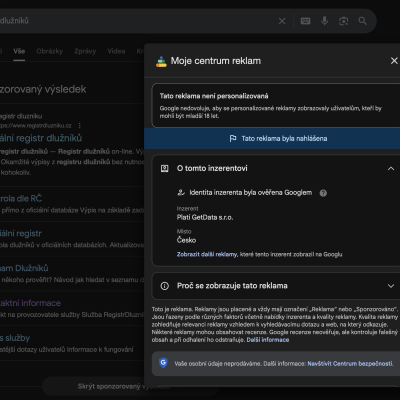Close the Moje centrum reklam panel
Screen dimensions: 400x400
(394, 61)
